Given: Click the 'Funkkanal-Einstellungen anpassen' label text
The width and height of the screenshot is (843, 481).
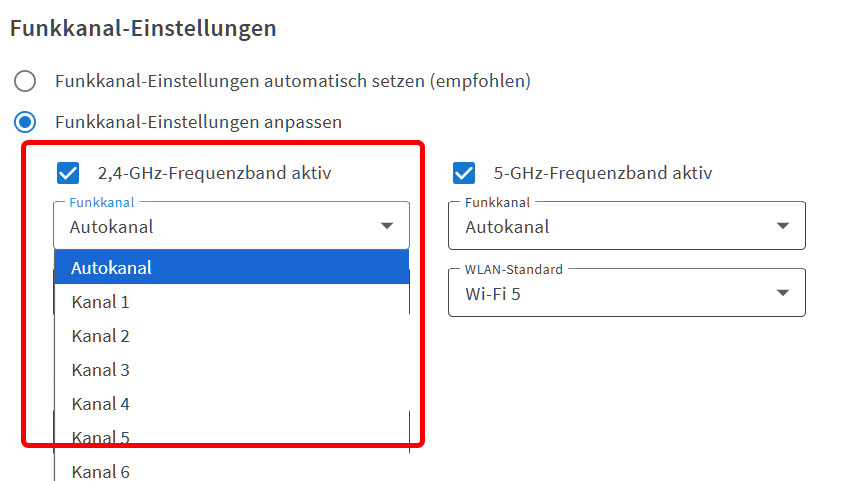Looking at the screenshot, I should [x=198, y=122].
